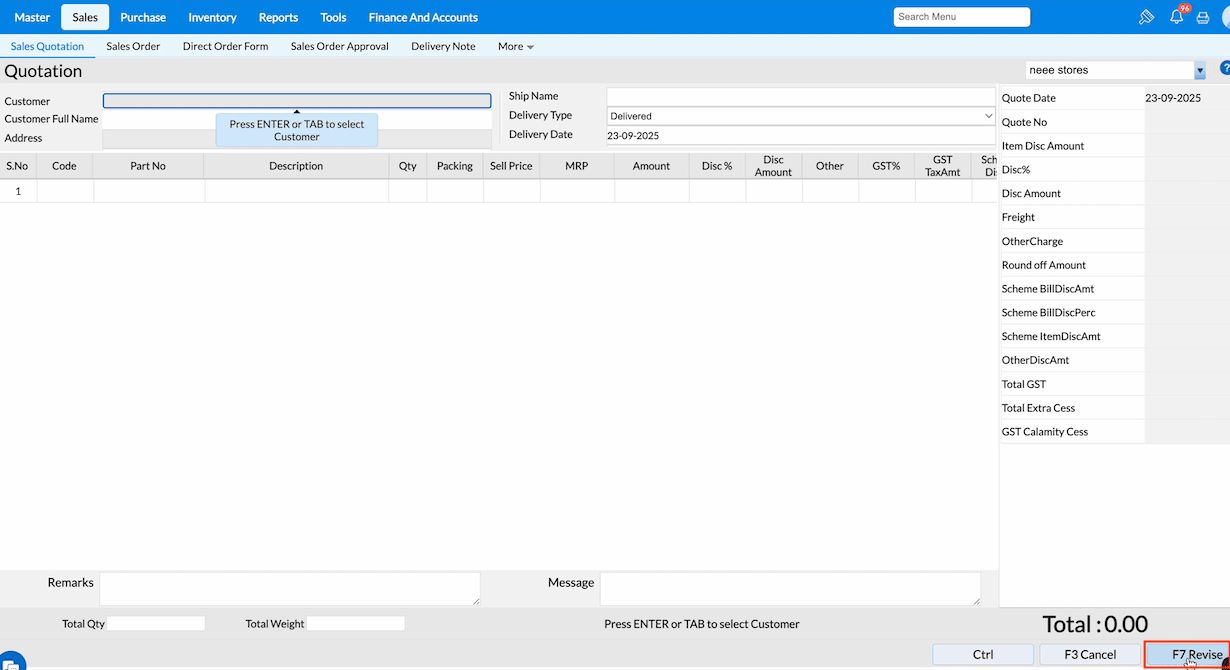Click the Round off Amount label

[x=1044, y=265]
